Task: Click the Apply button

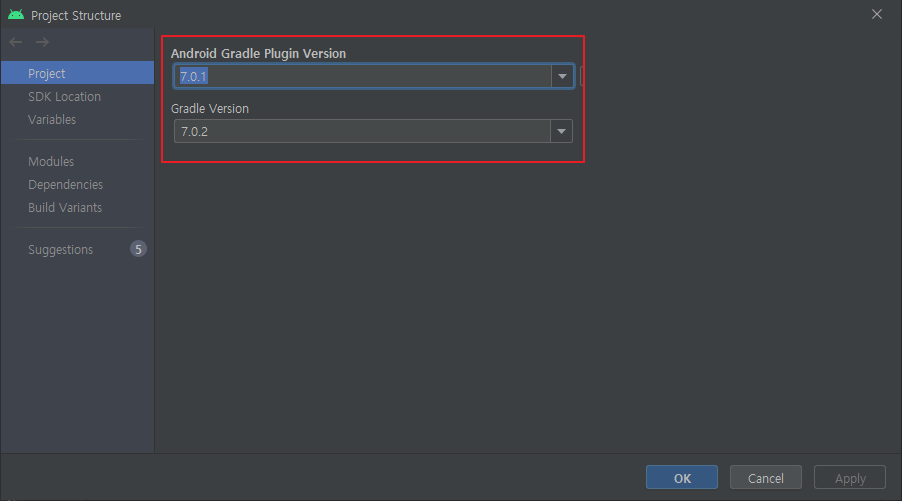Action: 850,477
